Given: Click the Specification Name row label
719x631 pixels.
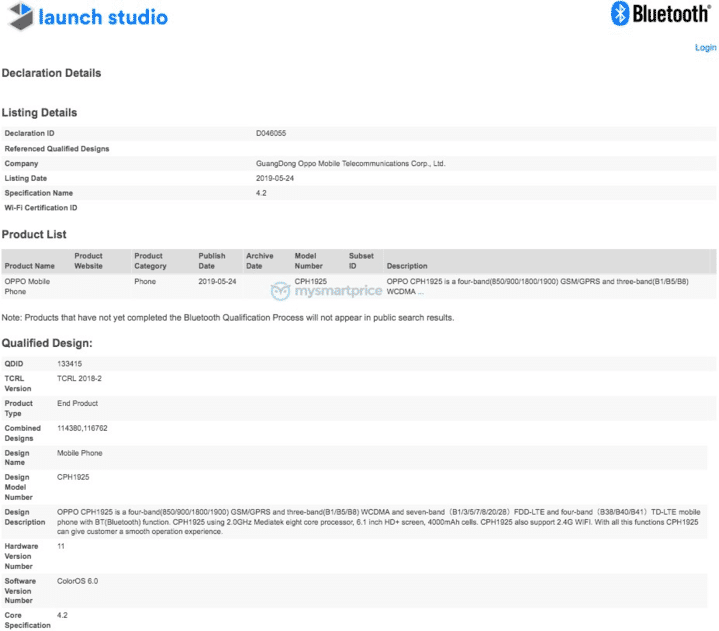Looking at the screenshot, I should click(x=39, y=193).
